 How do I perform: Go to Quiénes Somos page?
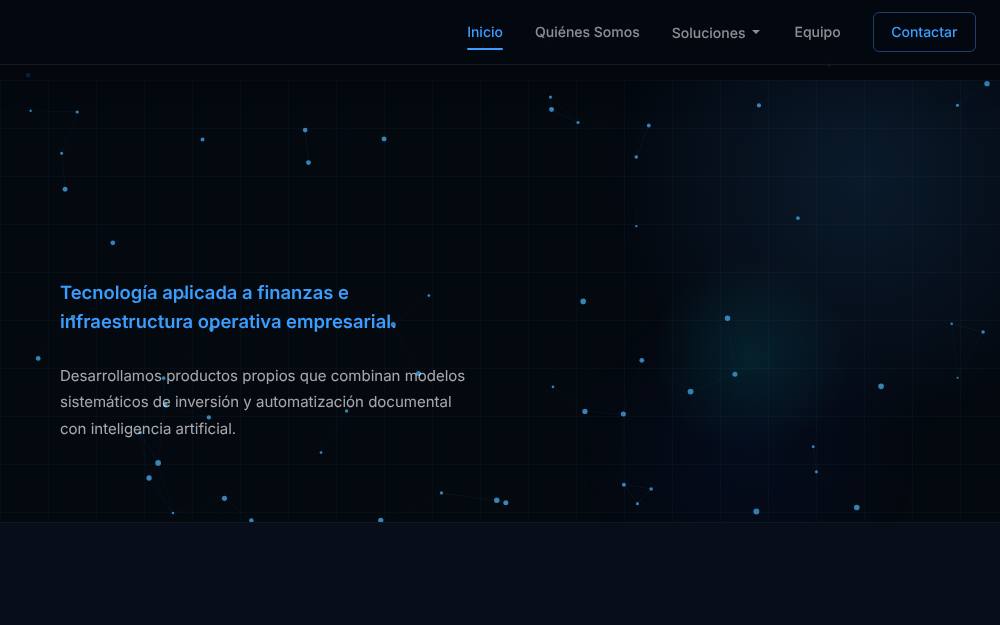tap(587, 32)
